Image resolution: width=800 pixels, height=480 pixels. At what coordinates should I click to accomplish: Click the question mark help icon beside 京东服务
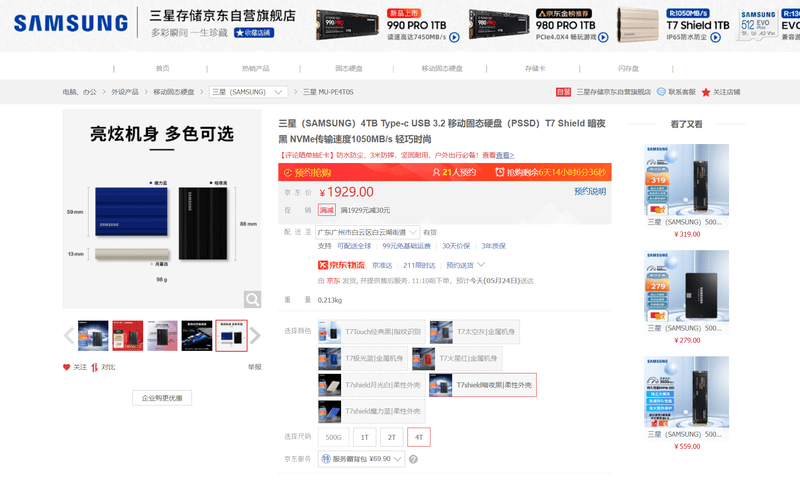pyautogui.click(x=413, y=459)
